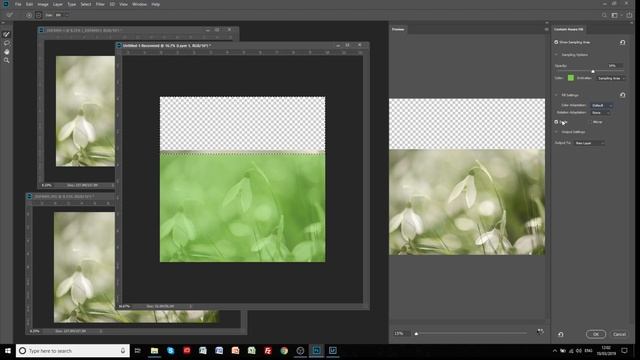This screenshot has height=360, width=640.
Task: Toggle the Show Sampling Area checkbox
Action: pos(556,42)
